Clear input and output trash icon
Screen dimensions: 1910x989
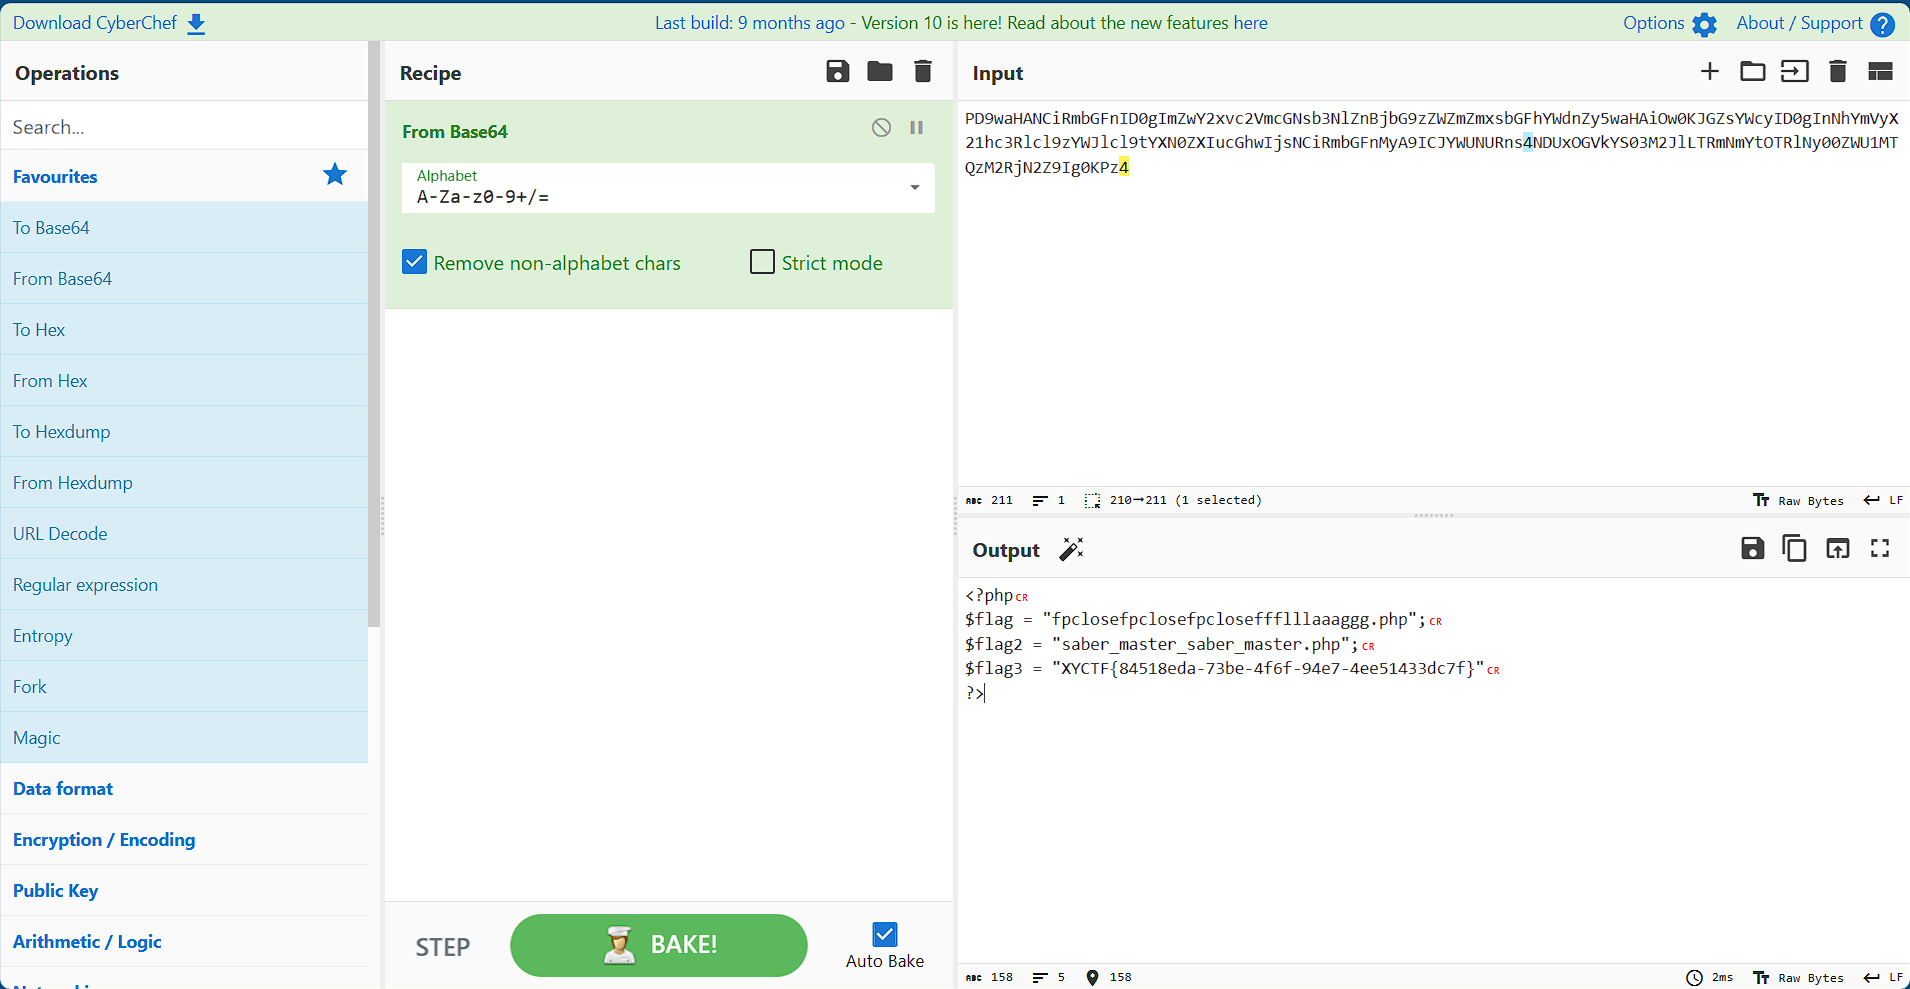point(1838,71)
